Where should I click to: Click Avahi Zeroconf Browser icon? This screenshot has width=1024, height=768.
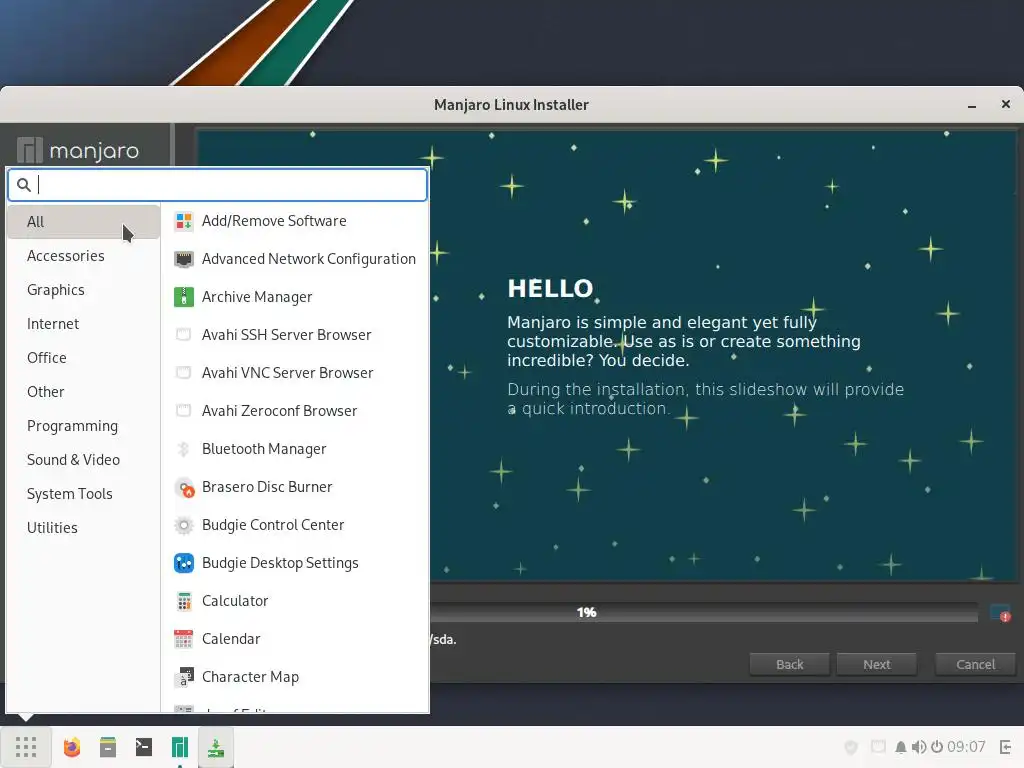coord(184,411)
